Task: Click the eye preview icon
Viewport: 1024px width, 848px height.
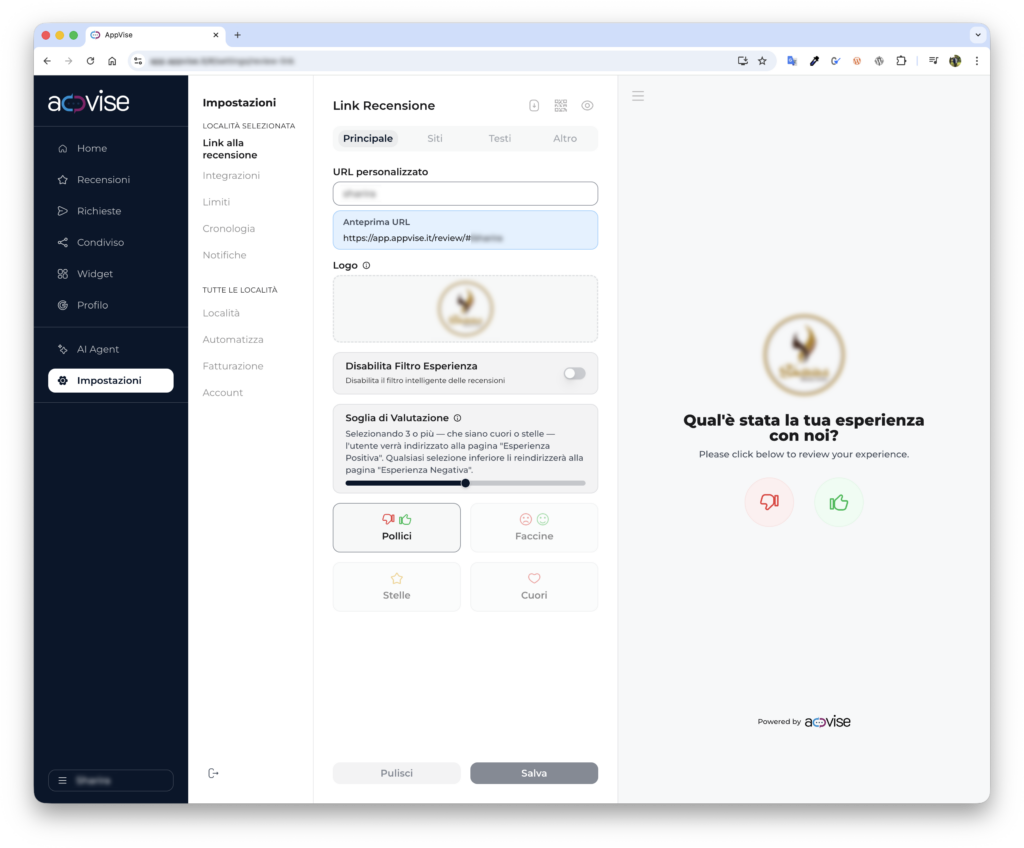Action: click(587, 106)
